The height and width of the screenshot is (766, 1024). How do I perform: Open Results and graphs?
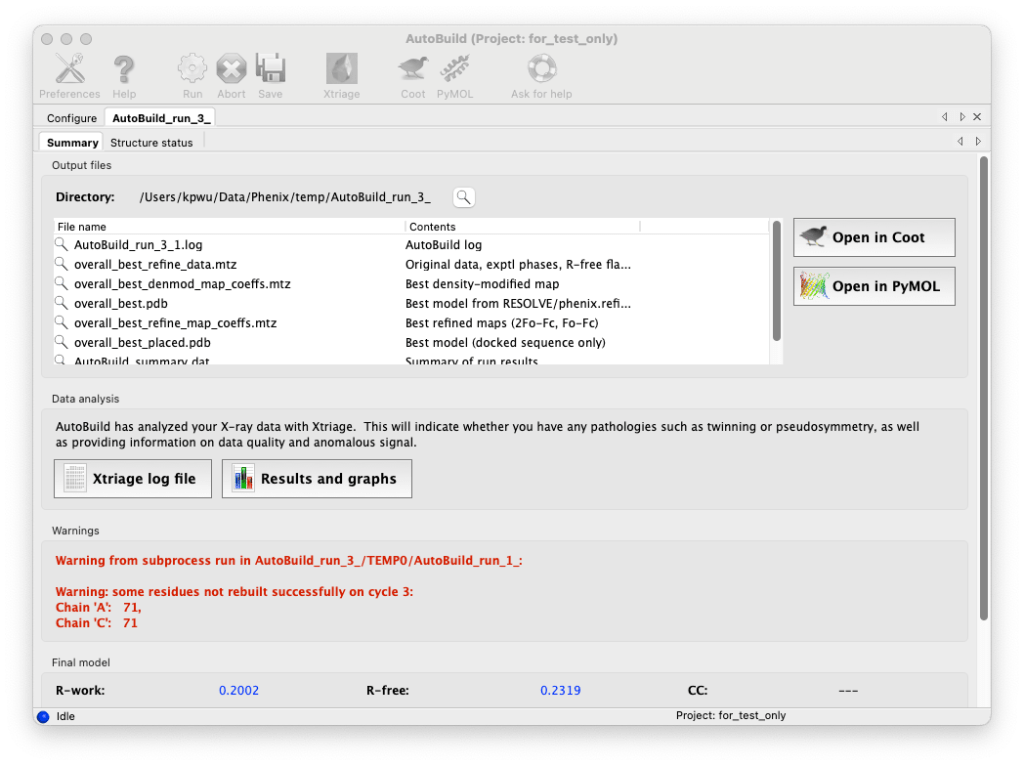pyautogui.click(x=316, y=479)
